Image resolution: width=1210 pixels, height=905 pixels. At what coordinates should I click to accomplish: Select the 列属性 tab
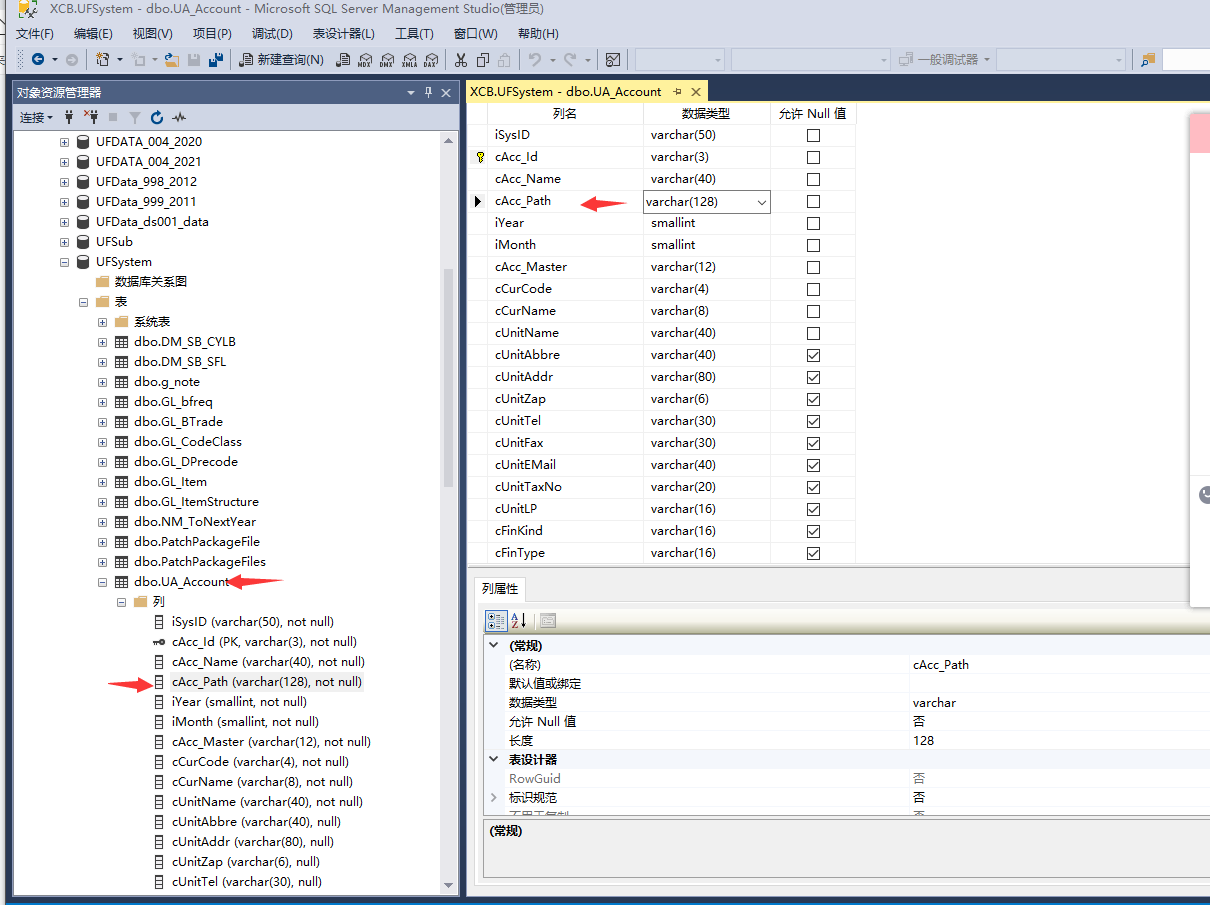pyautogui.click(x=498, y=588)
